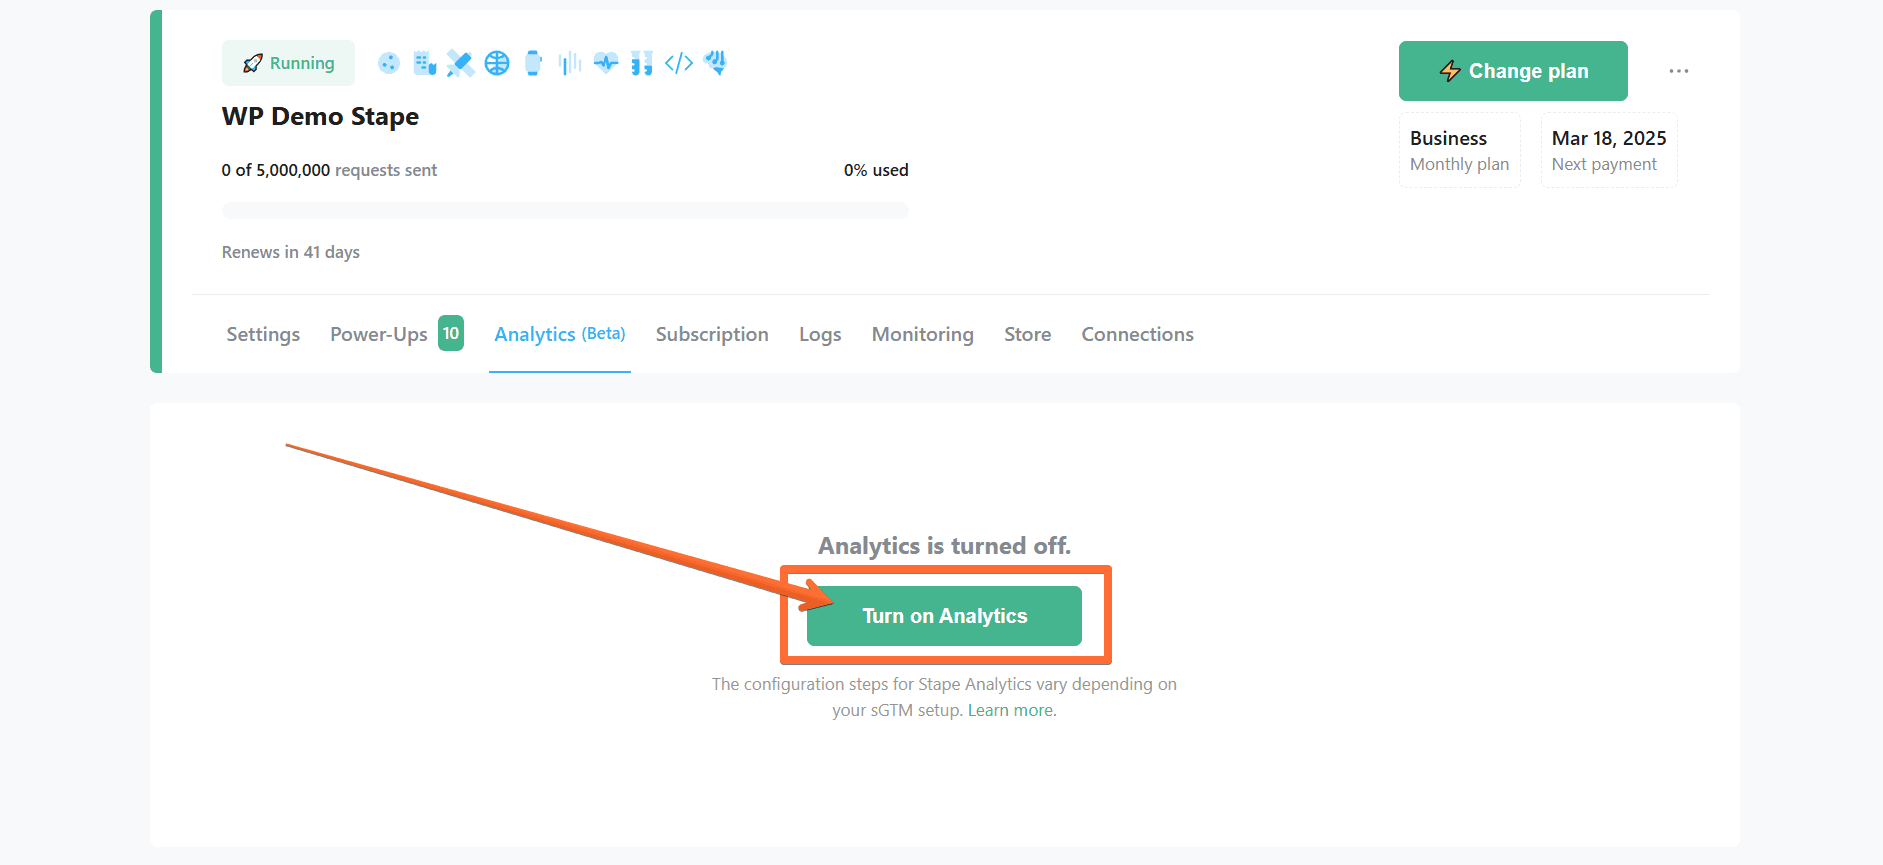Open the Settings tab
This screenshot has width=1883, height=865.
(x=263, y=334)
